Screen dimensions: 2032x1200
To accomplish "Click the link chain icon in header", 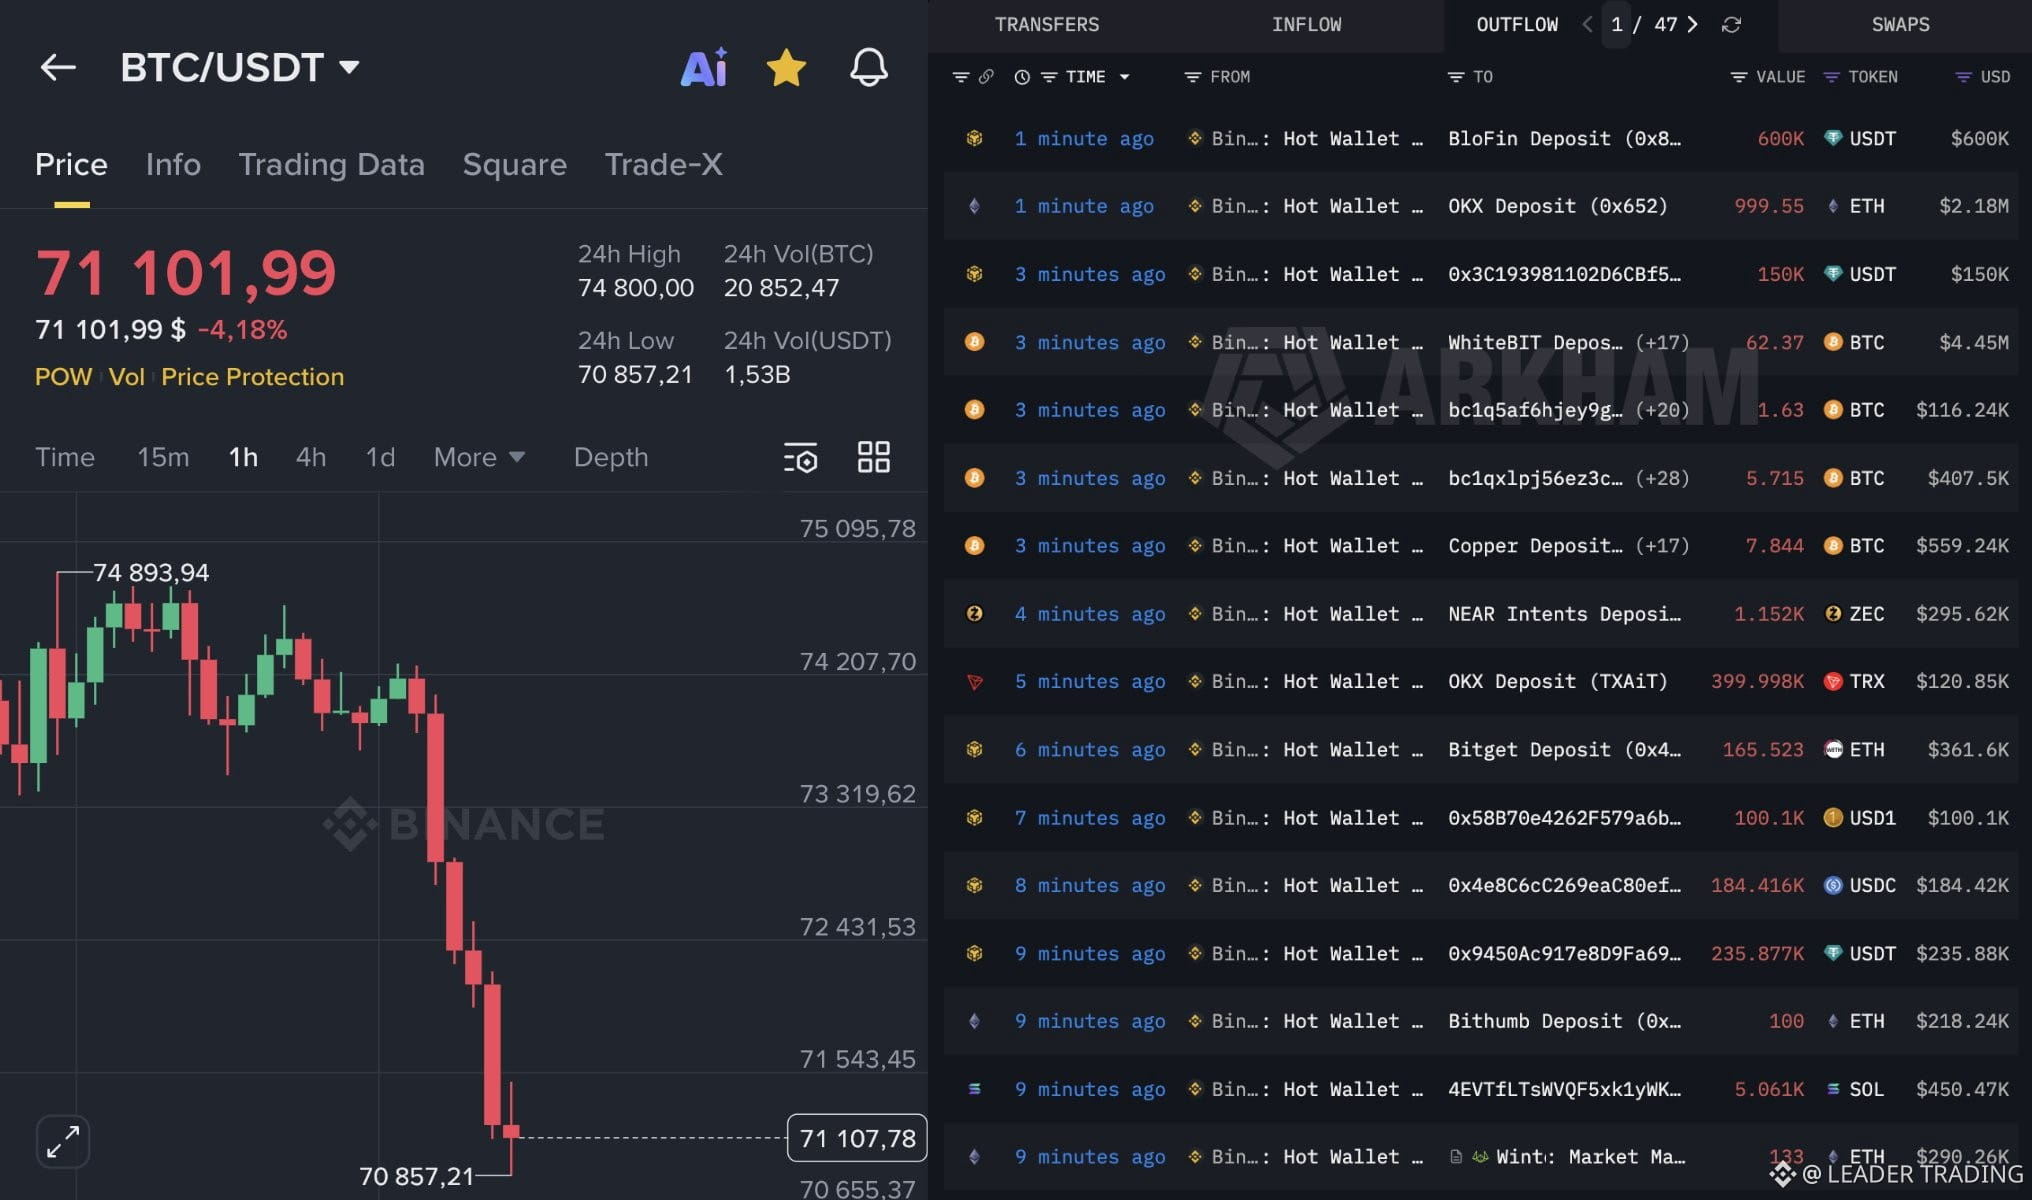I will pos(986,77).
